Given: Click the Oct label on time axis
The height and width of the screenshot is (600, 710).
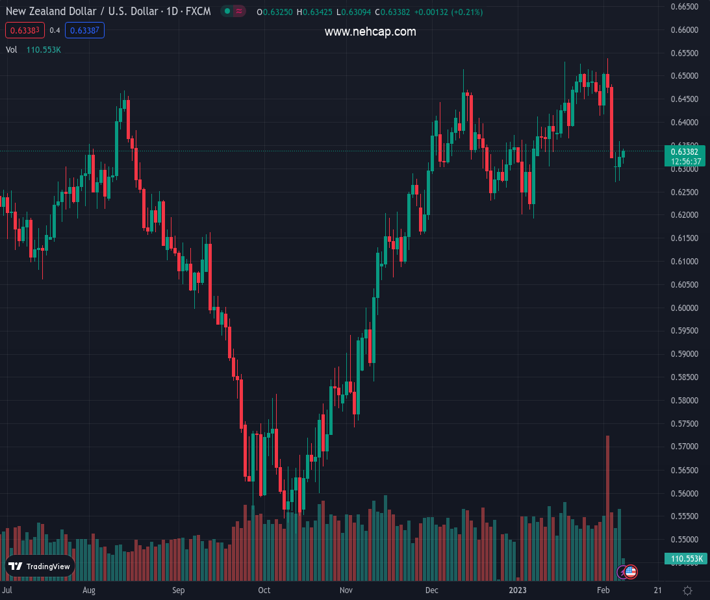Looking at the screenshot, I should (x=263, y=591).
